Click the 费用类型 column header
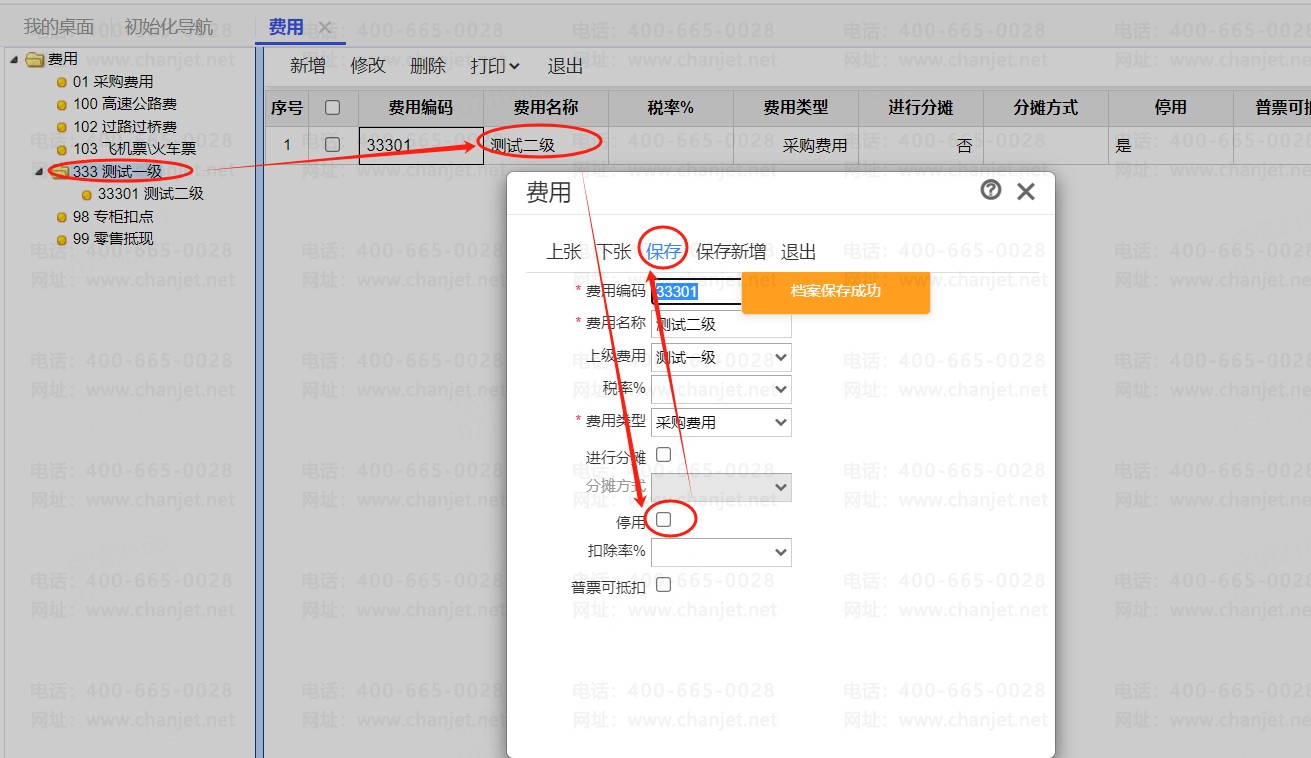Screen dimensions: 1311x758 pos(796,108)
